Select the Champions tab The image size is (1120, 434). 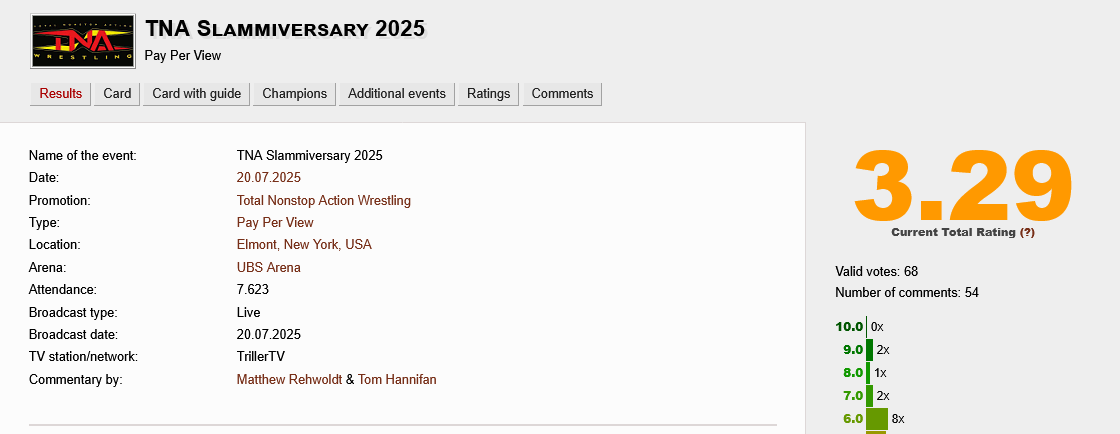[294, 94]
